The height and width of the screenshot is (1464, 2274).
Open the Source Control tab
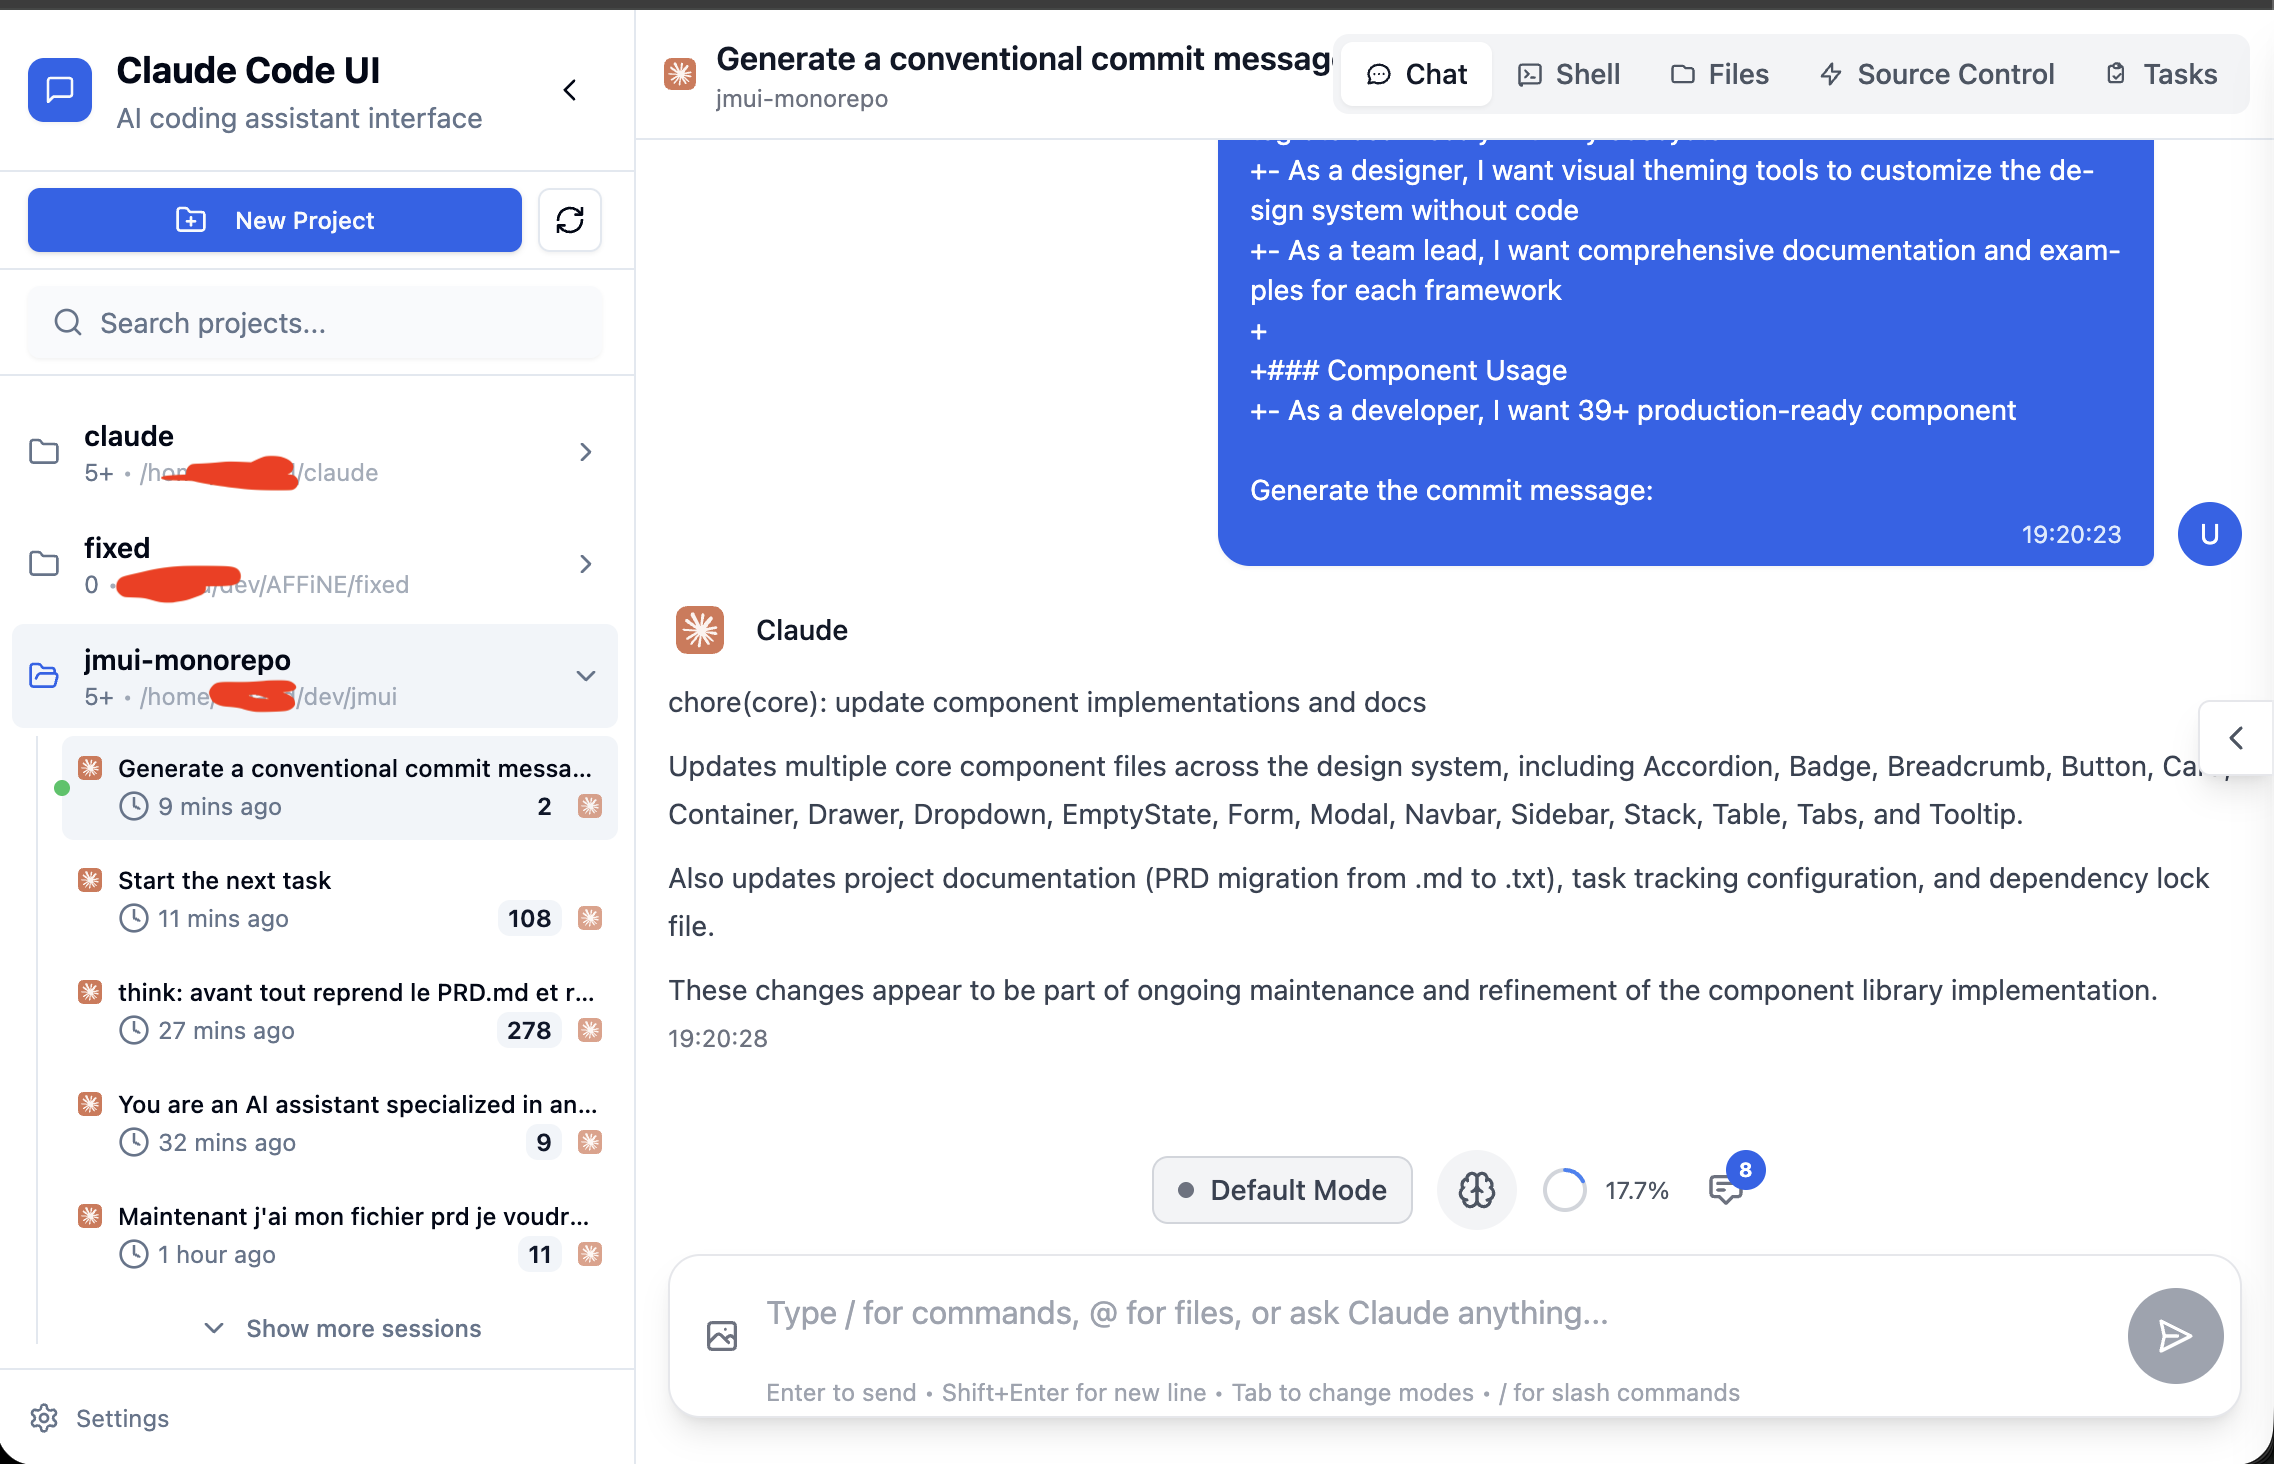pos(1936,74)
